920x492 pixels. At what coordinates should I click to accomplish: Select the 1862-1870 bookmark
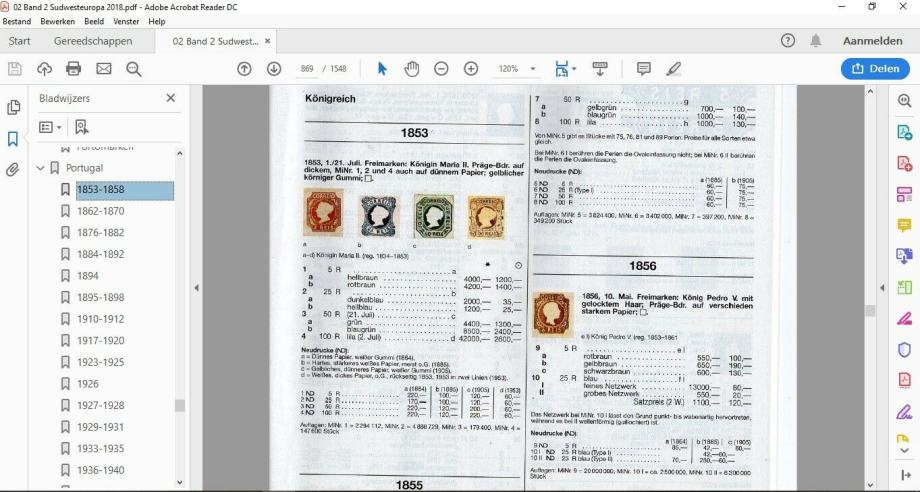100,211
